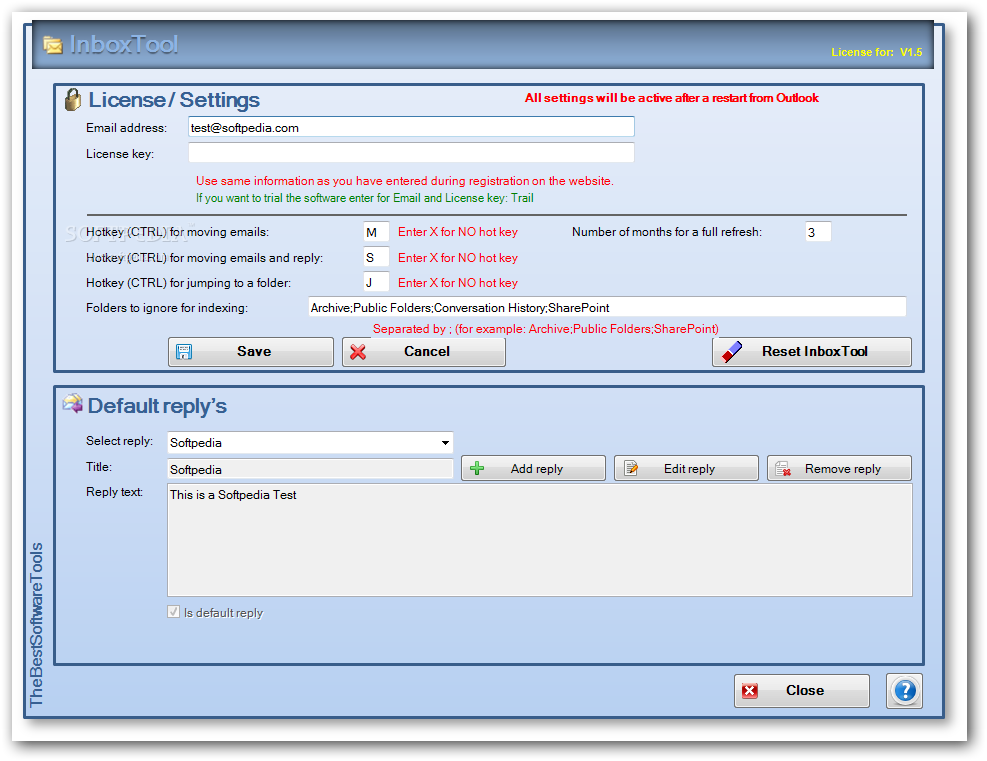This screenshot has height=761, width=987.
Task: Click the green plus icon on Add reply
Action: pyautogui.click(x=477, y=468)
